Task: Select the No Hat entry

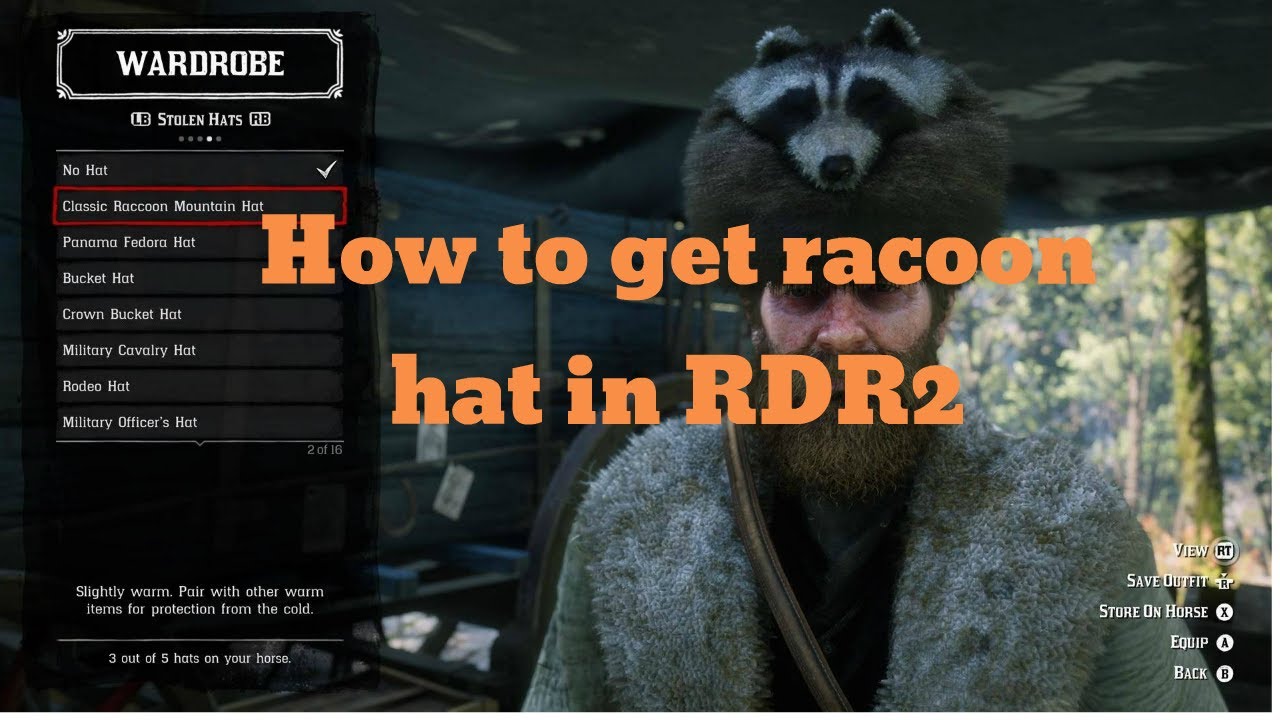Action: (200, 170)
